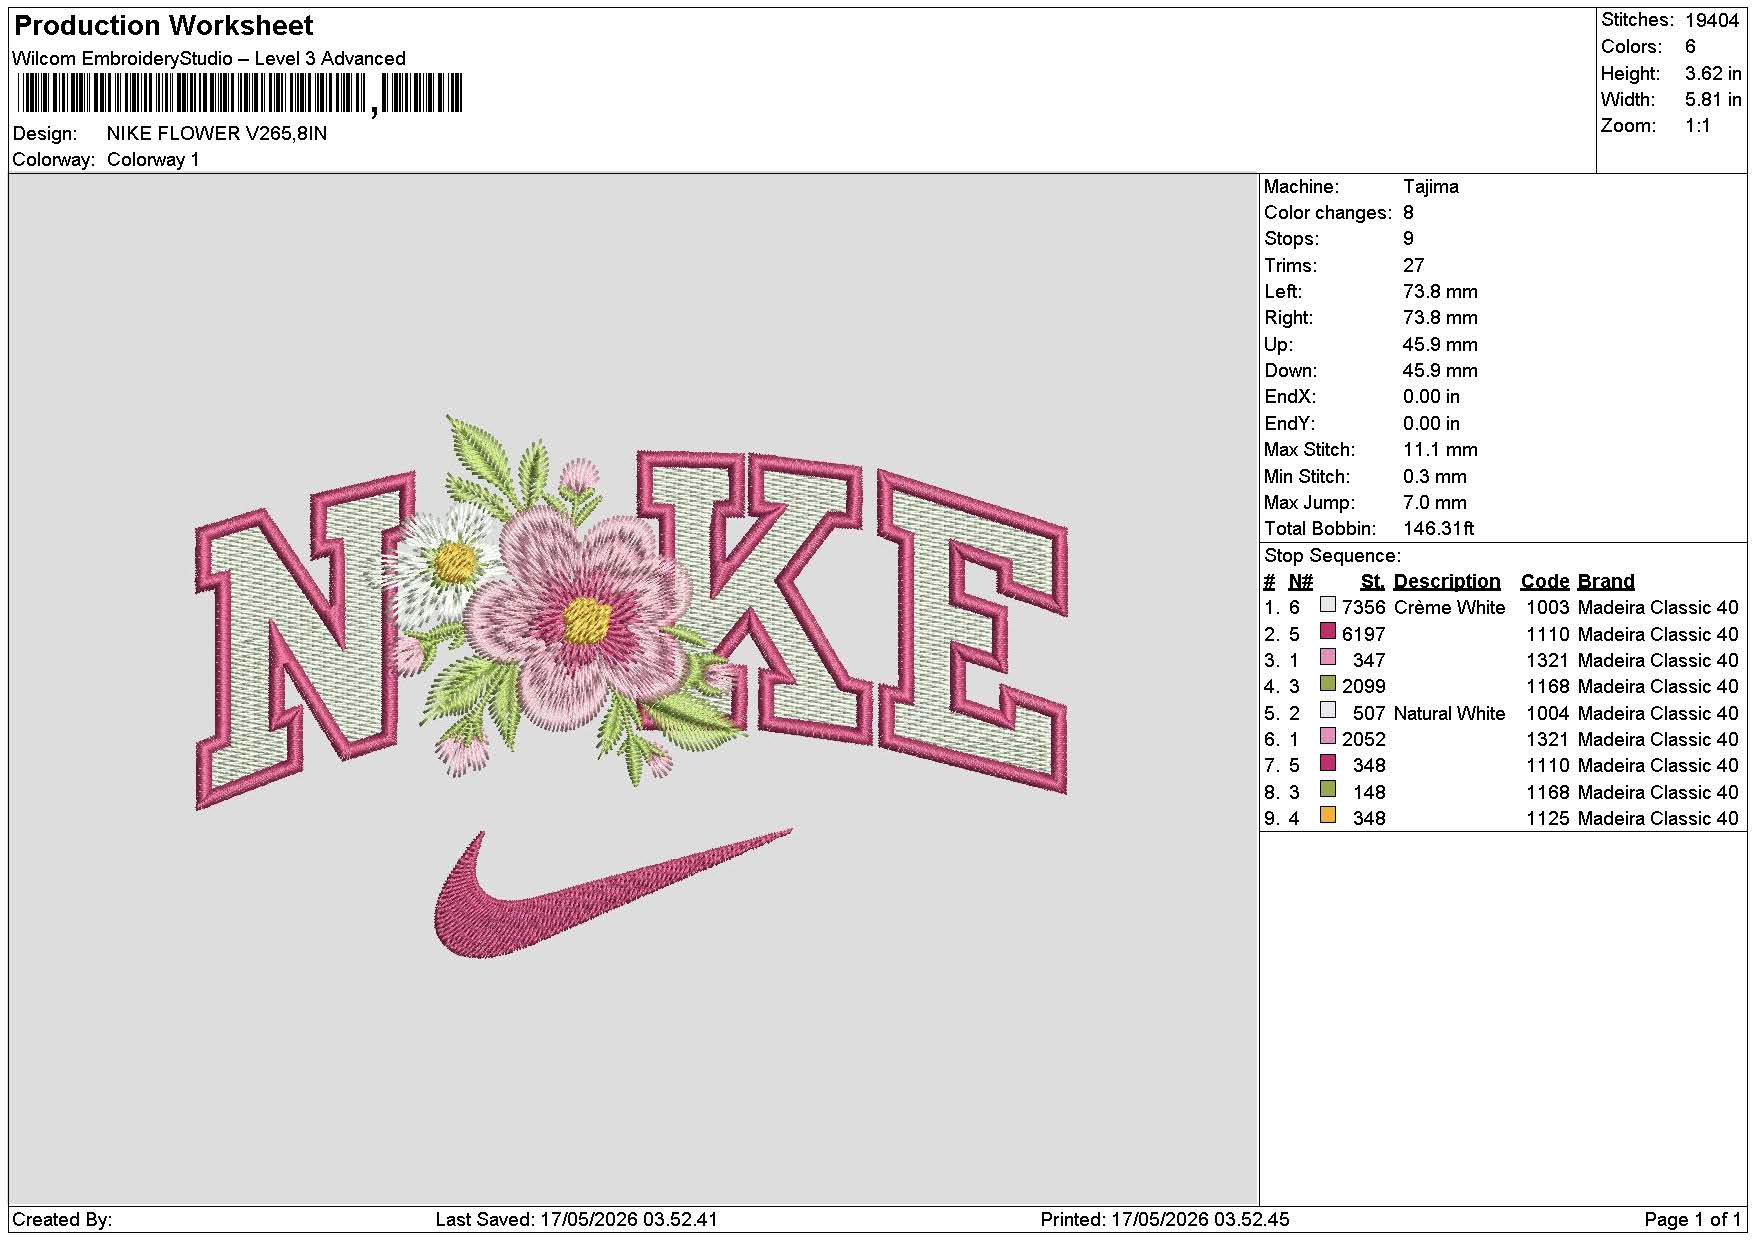Pick the green swatch beside stitch count 148
This screenshot has width=1755, height=1240.
pos(1328,790)
